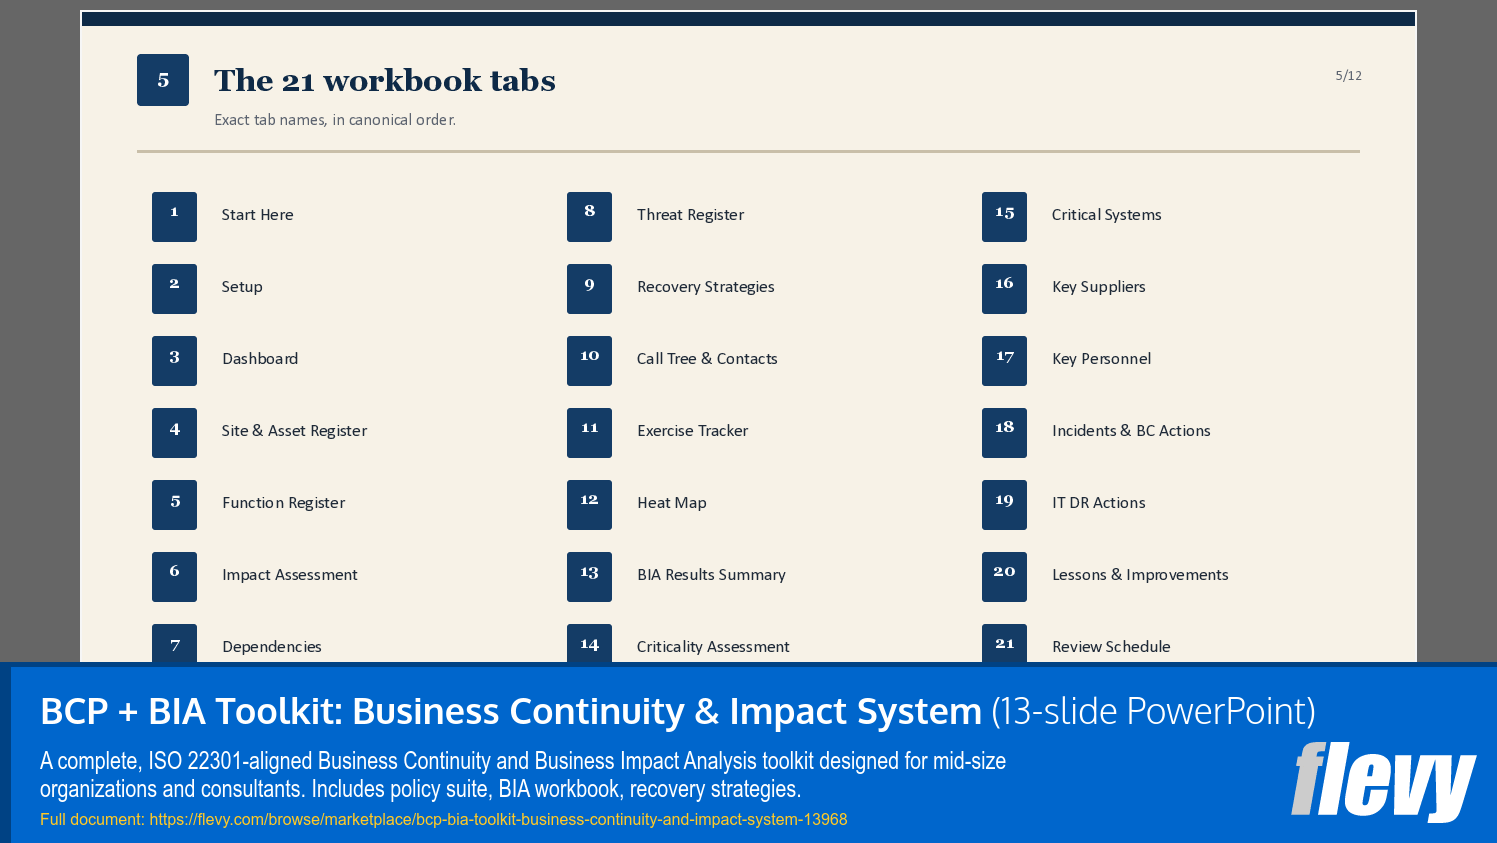1497x843 pixels.
Task: Select the 'Setup' tab name
Action: pyautogui.click(x=242, y=287)
